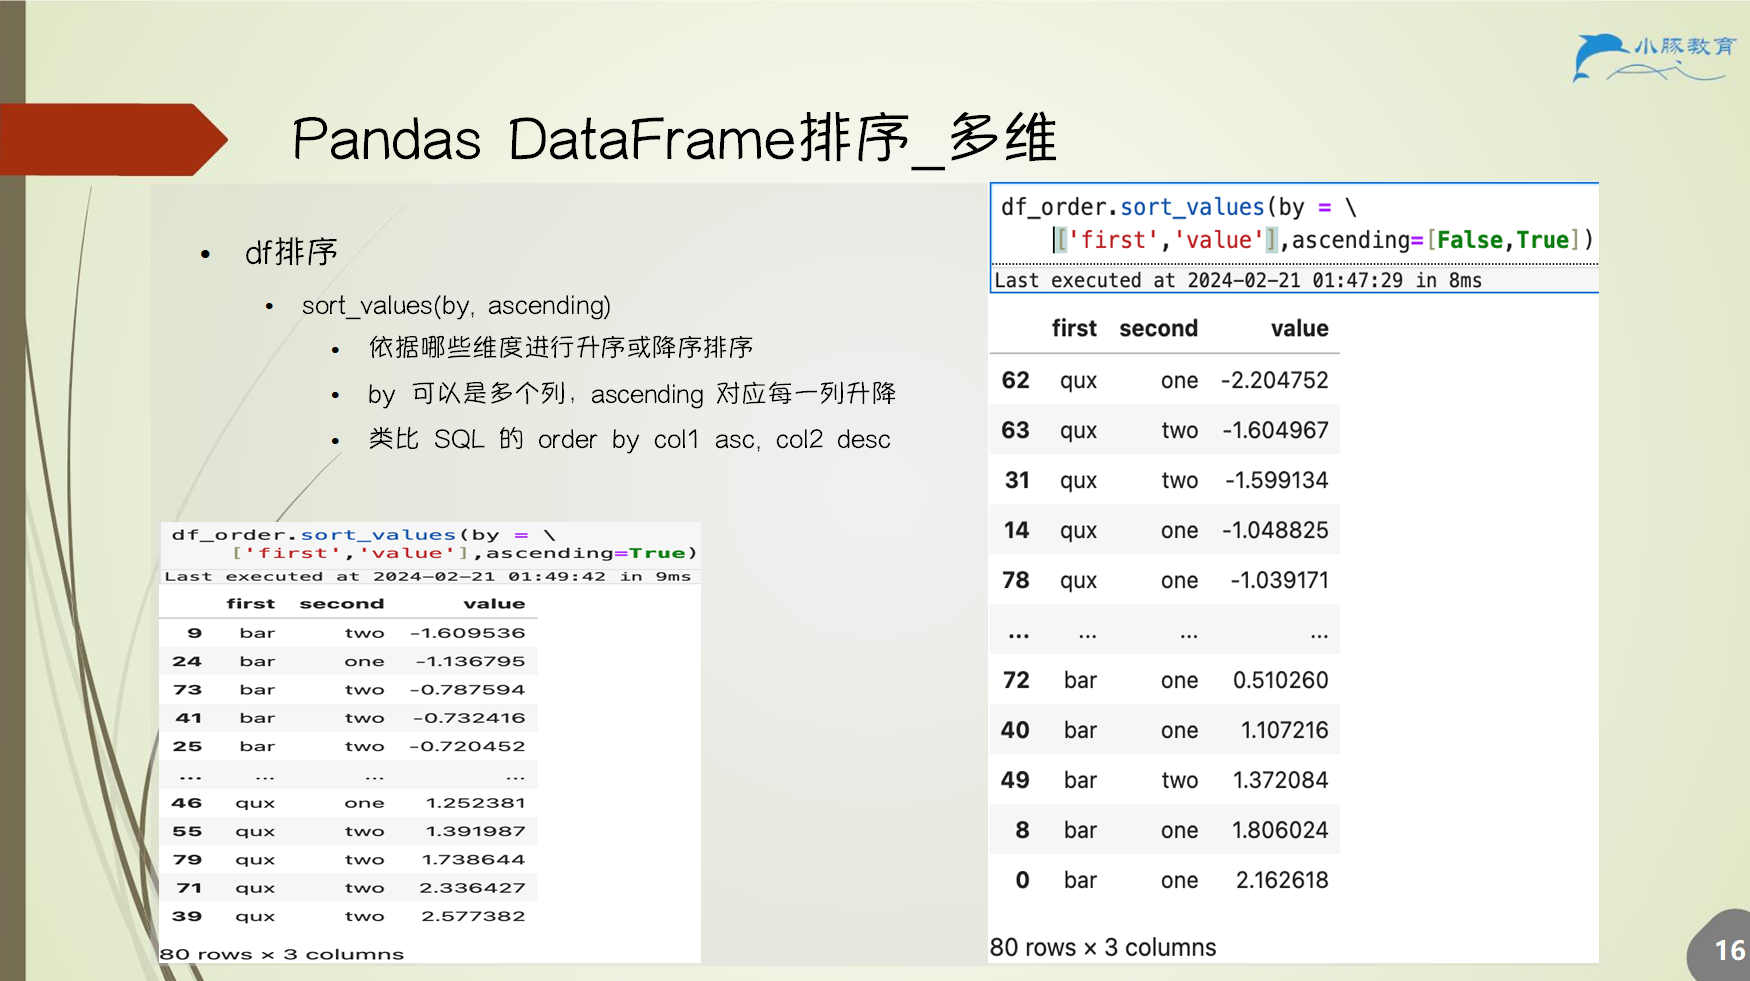Click value -0.732416 in left table
The image size is (1750, 981).
coord(469,718)
